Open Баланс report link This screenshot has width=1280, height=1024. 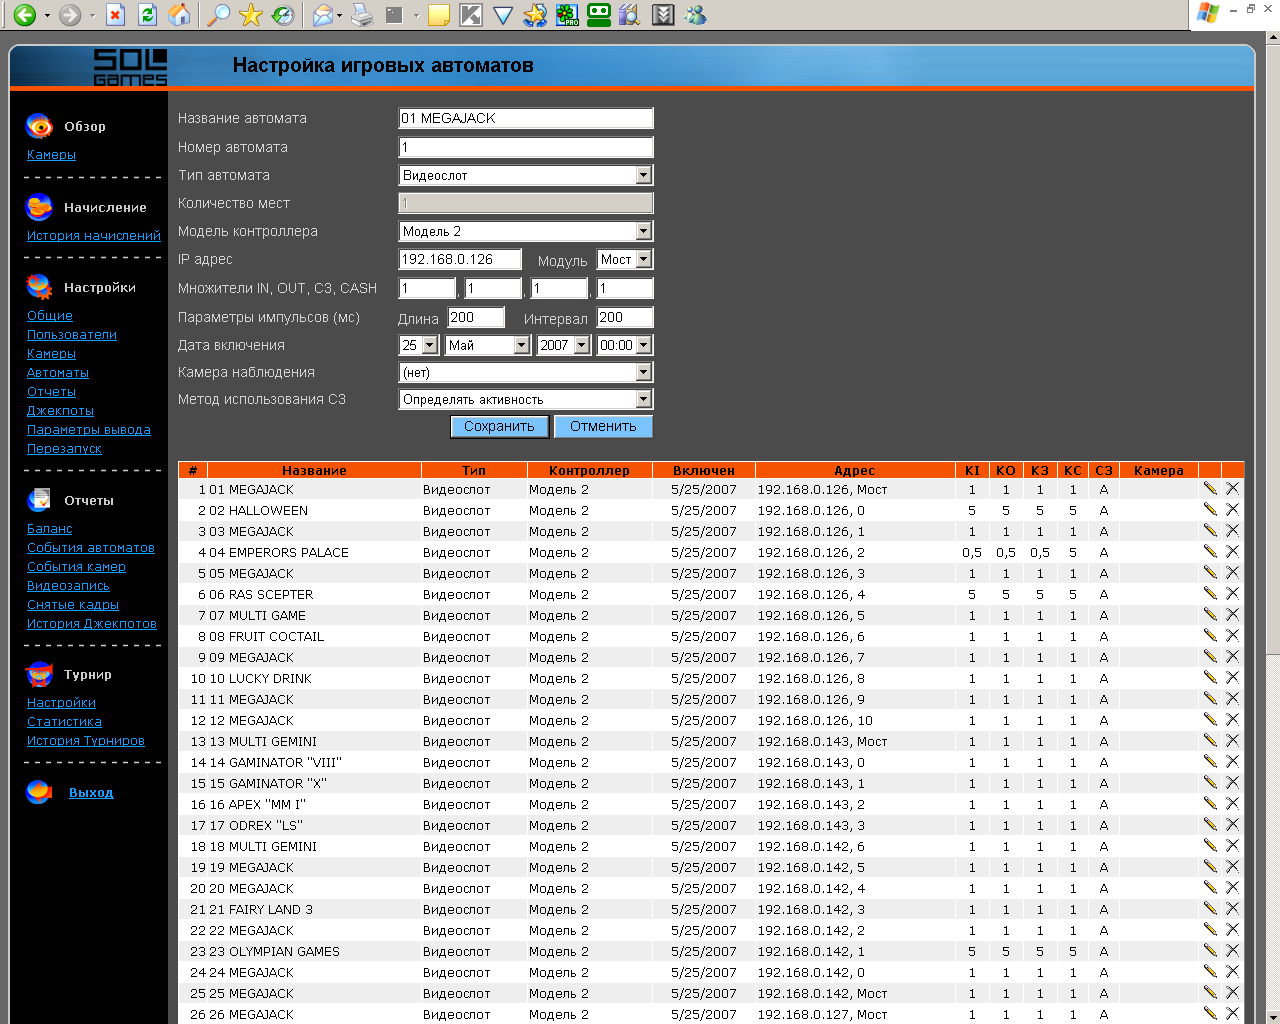tap(49, 529)
